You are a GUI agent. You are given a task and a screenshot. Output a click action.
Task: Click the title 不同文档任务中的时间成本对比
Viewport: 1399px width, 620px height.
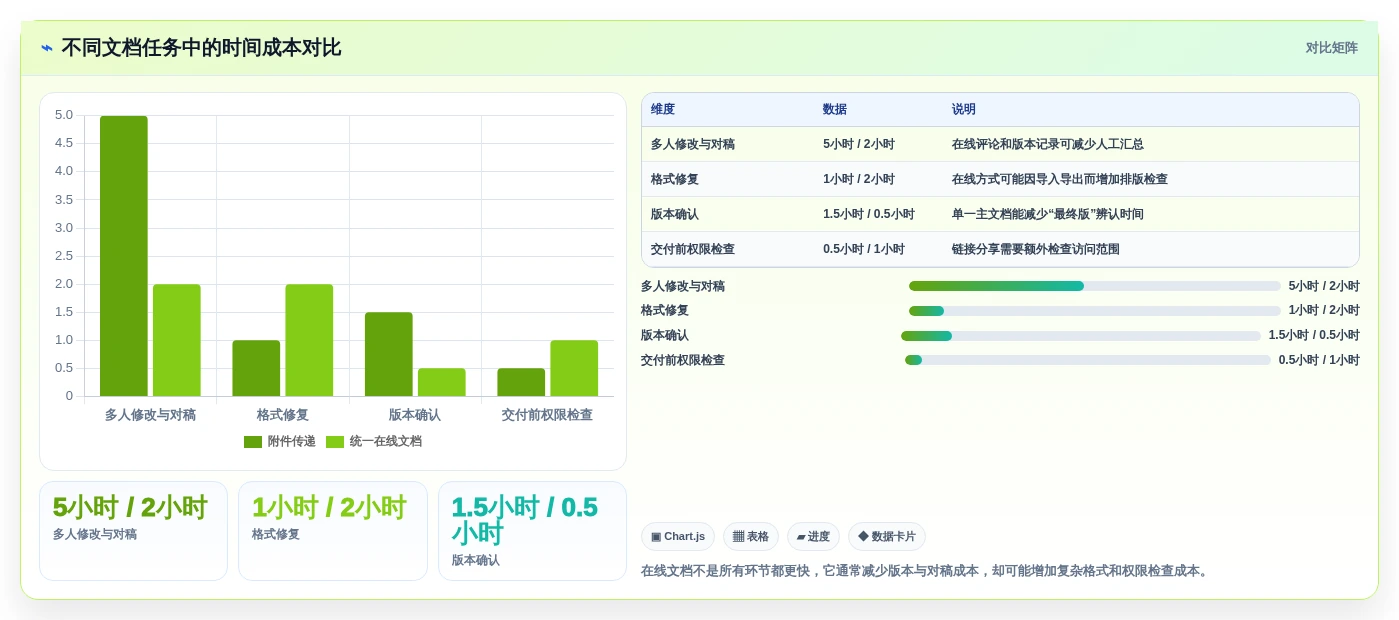coord(201,48)
